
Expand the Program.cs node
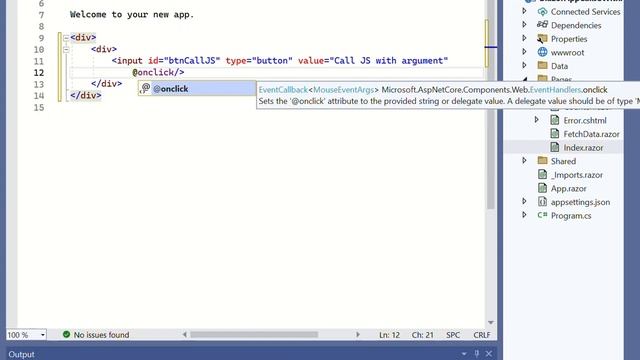pos(524,215)
